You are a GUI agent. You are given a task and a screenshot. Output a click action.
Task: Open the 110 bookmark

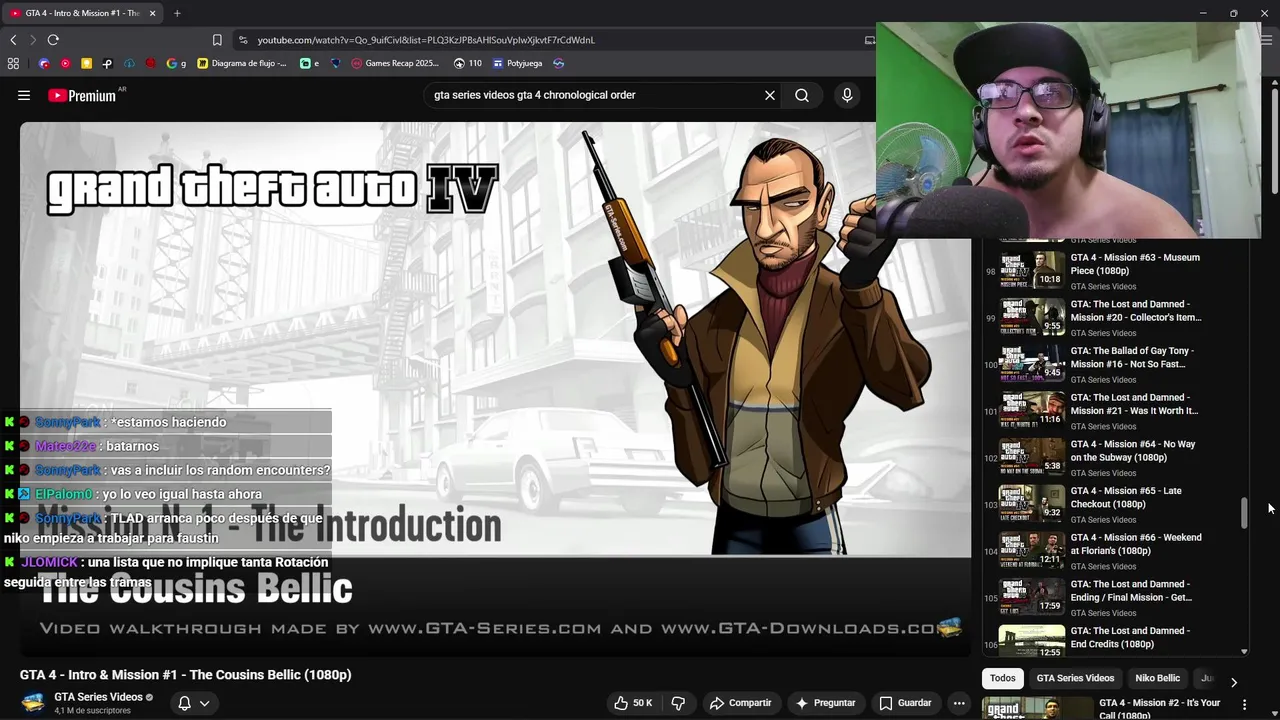467,63
